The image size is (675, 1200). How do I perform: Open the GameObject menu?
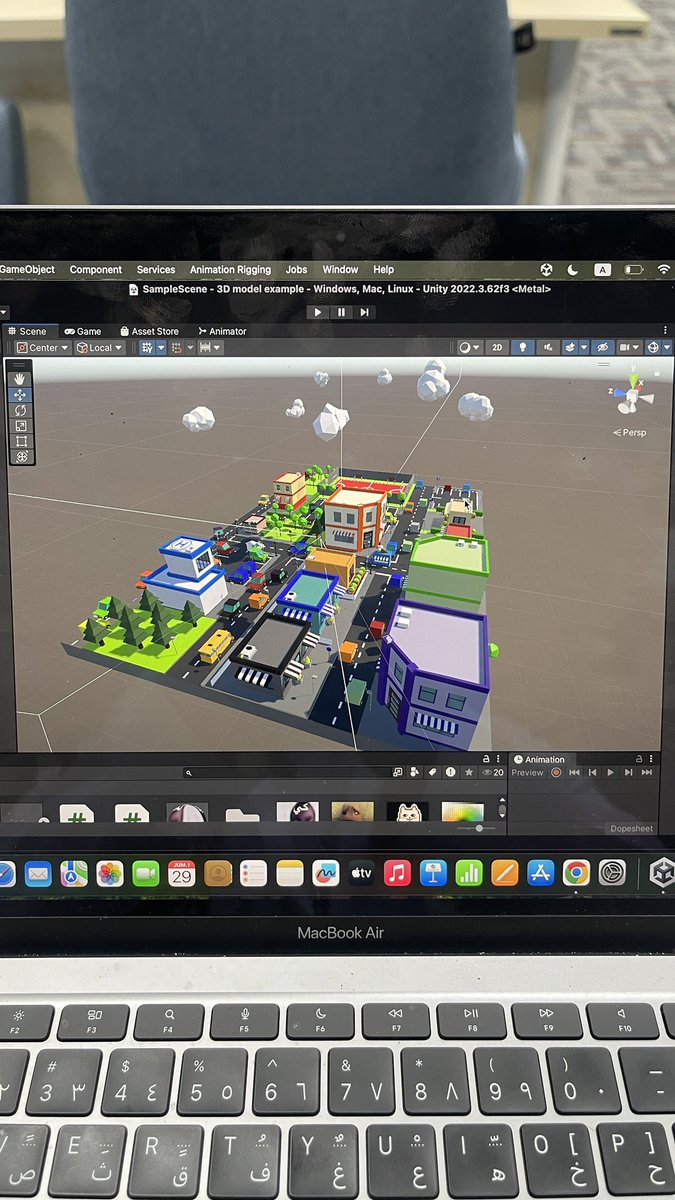(28, 270)
